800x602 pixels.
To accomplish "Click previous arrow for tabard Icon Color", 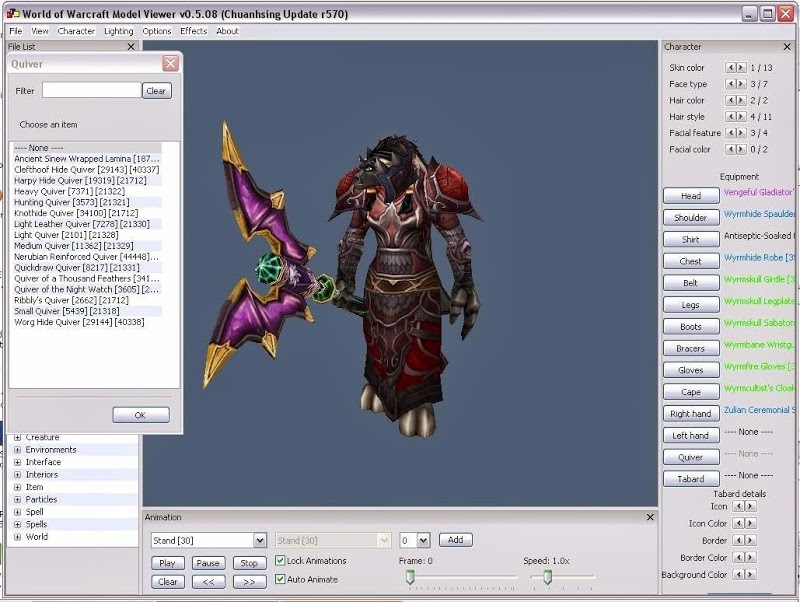I will [738, 523].
